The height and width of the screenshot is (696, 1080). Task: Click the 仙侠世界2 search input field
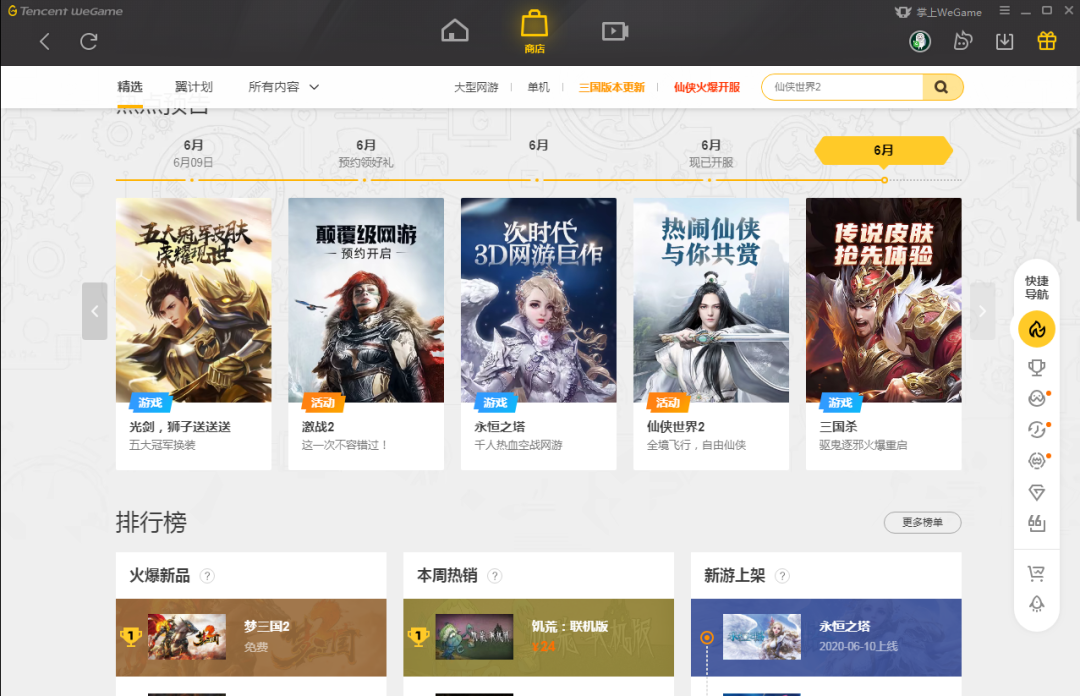coord(842,87)
